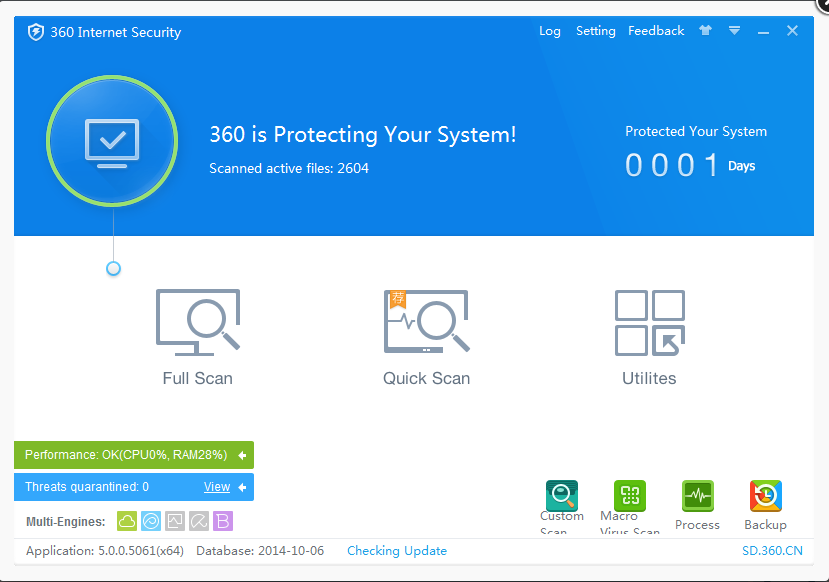Open the Feedback menu
This screenshot has width=829, height=582.
[656, 31]
